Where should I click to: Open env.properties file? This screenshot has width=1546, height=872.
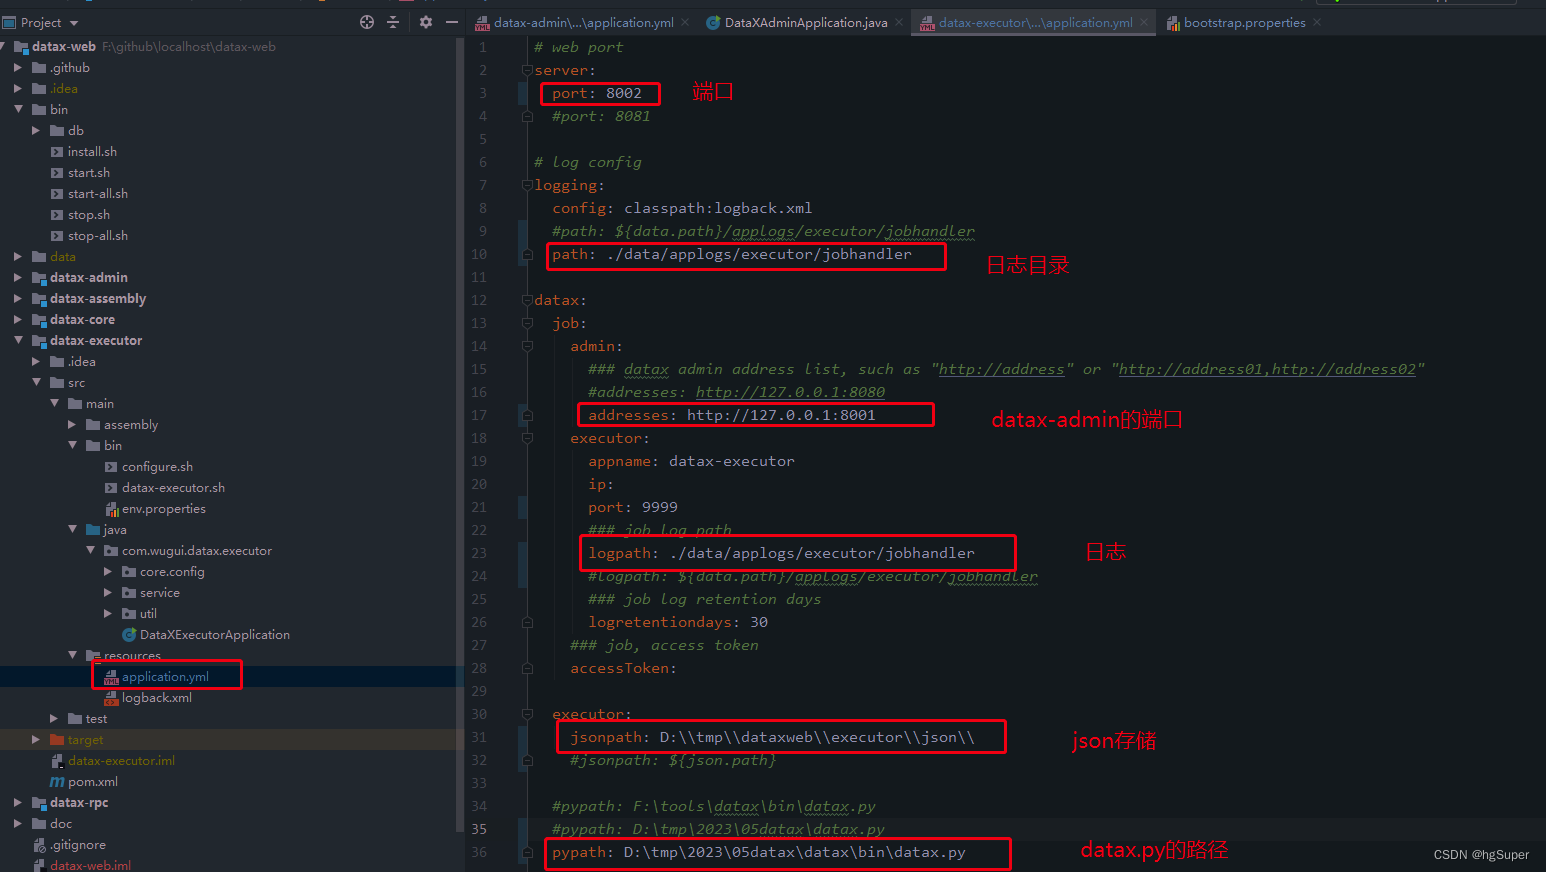pyautogui.click(x=164, y=509)
